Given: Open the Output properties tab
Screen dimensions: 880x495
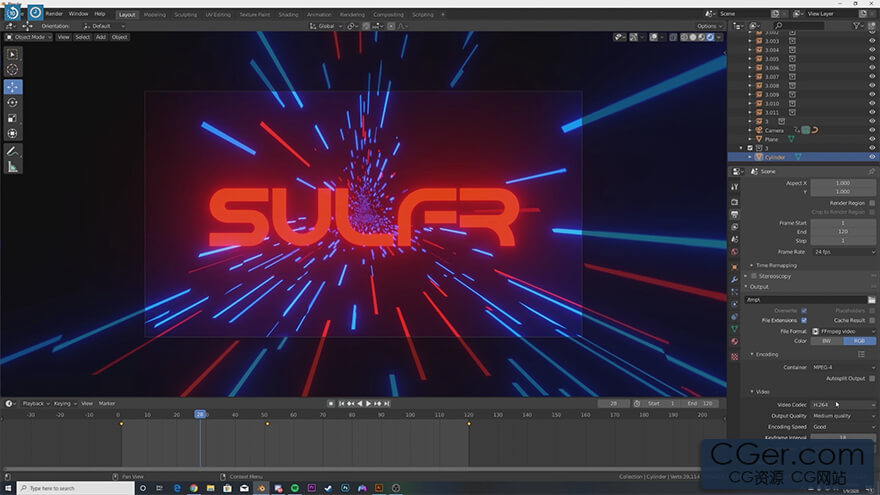Looking at the screenshot, I should 735,214.
